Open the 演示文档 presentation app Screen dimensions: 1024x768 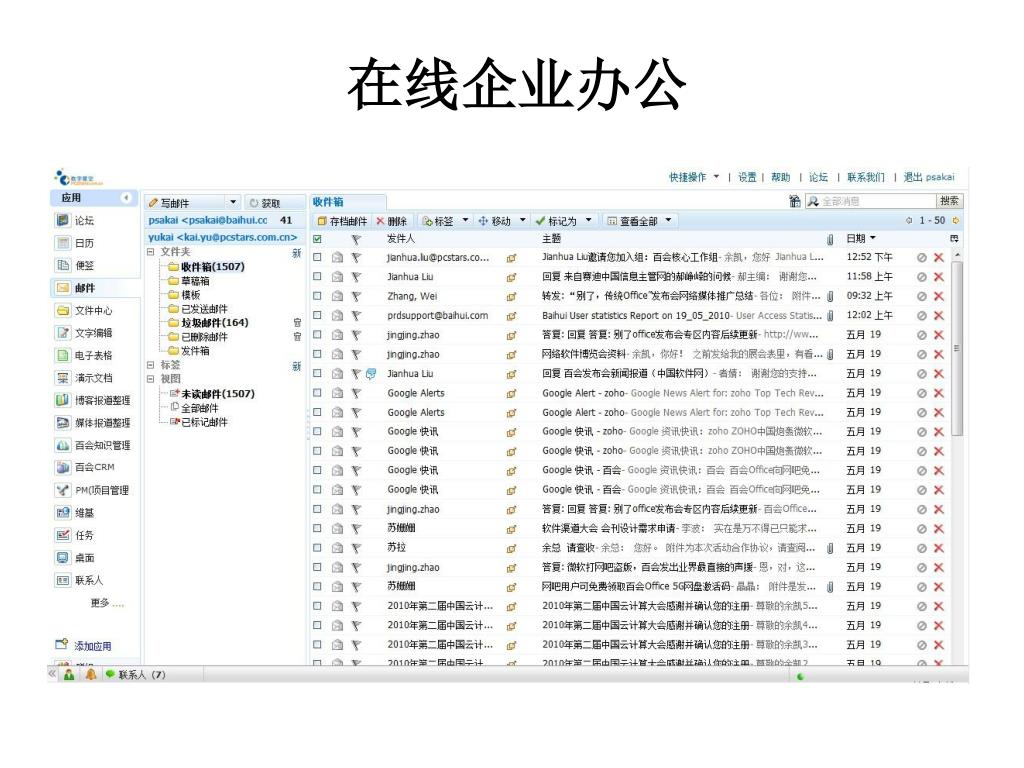pos(84,377)
